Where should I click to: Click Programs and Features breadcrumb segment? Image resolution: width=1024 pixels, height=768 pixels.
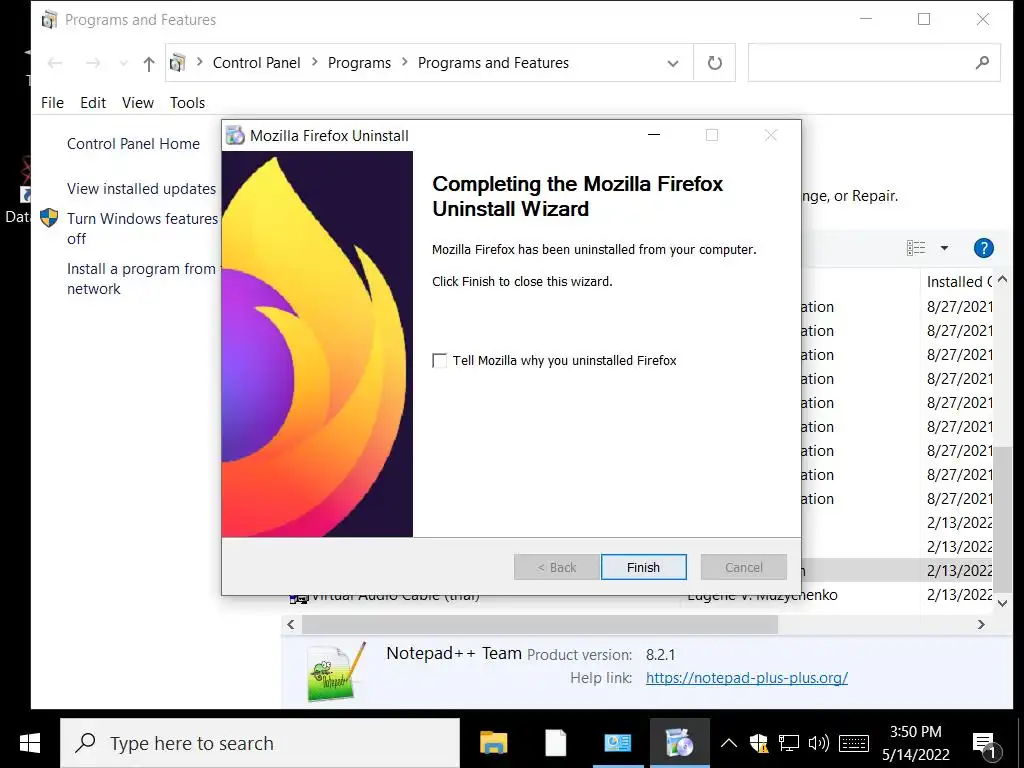pos(493,63)
